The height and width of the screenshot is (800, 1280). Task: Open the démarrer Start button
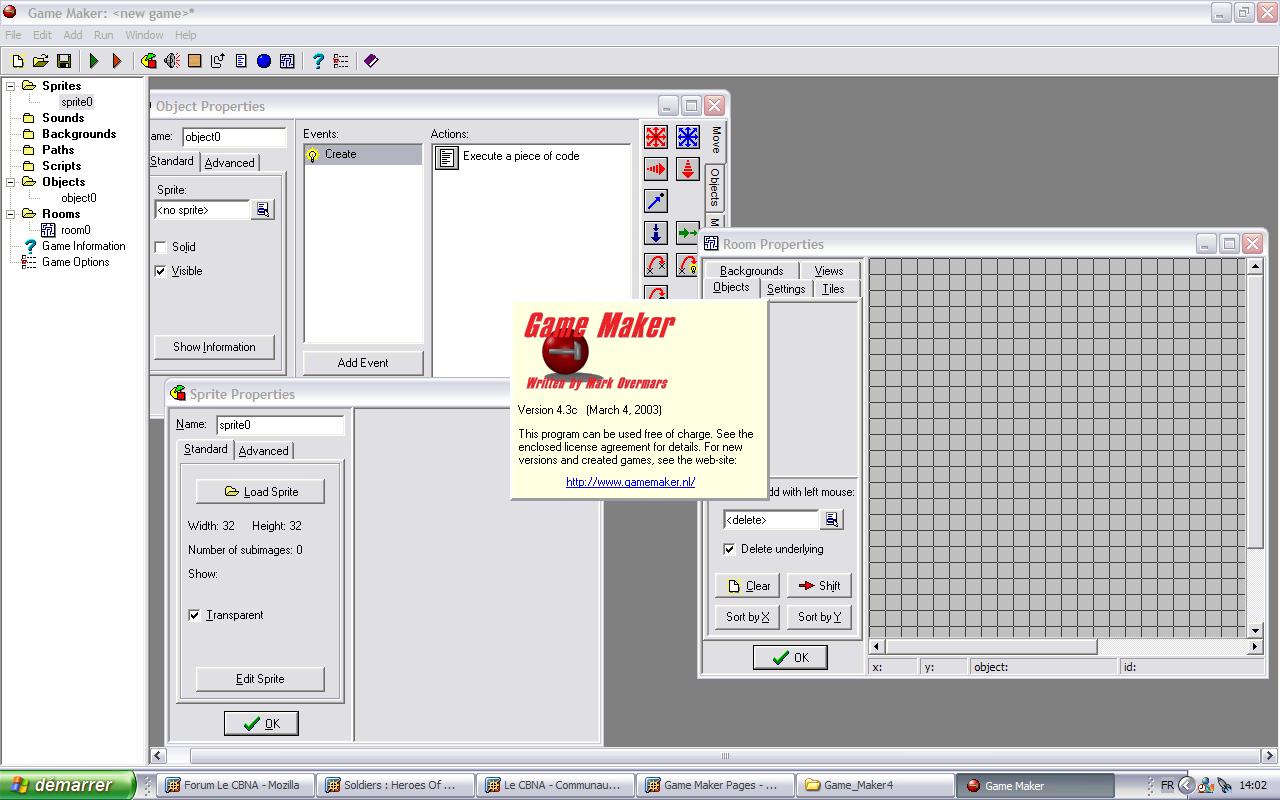67,785
